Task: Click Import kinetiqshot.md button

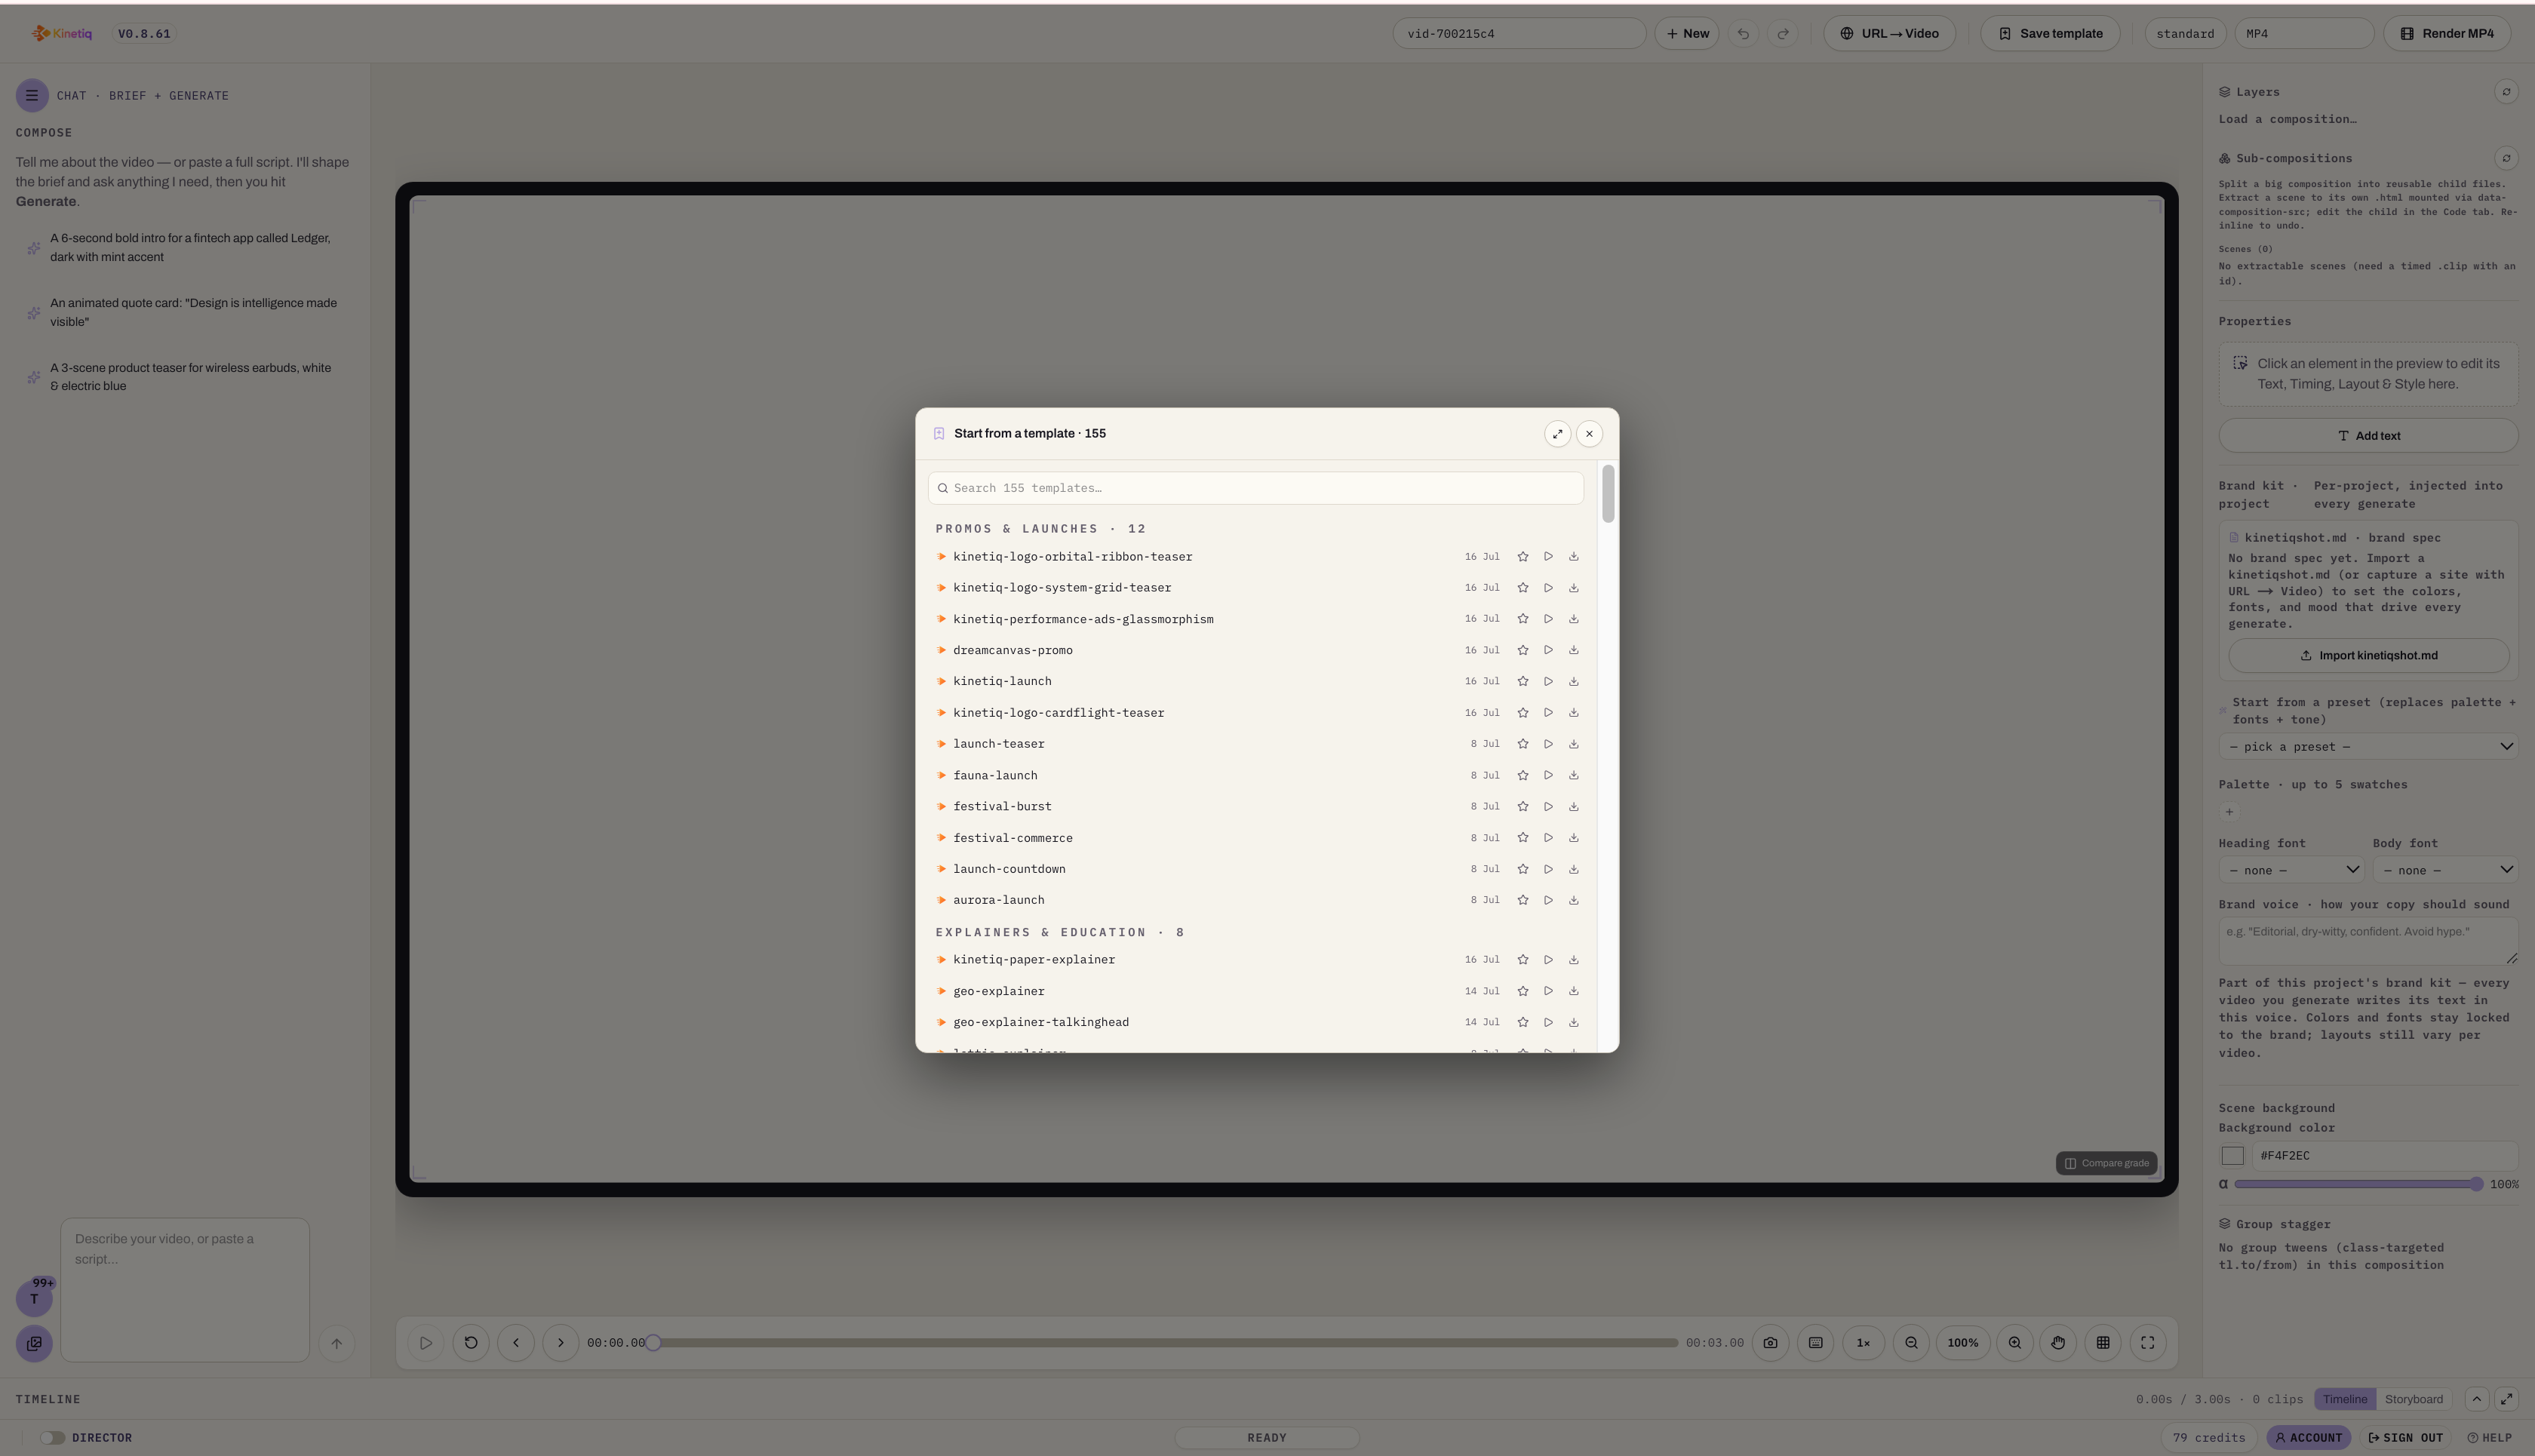Action: [2368, 656]
